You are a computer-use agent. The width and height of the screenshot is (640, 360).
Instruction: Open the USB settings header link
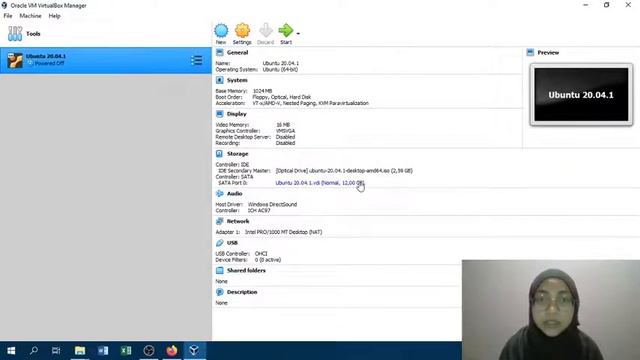(x=232, y=243)
